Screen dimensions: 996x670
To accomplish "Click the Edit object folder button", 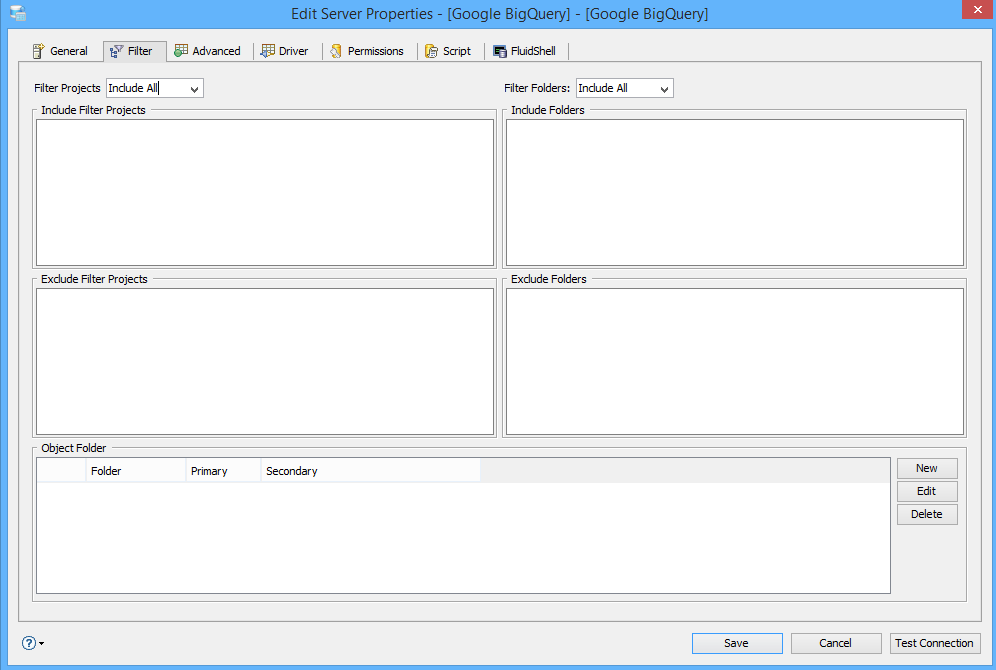I will click(927, 491).
